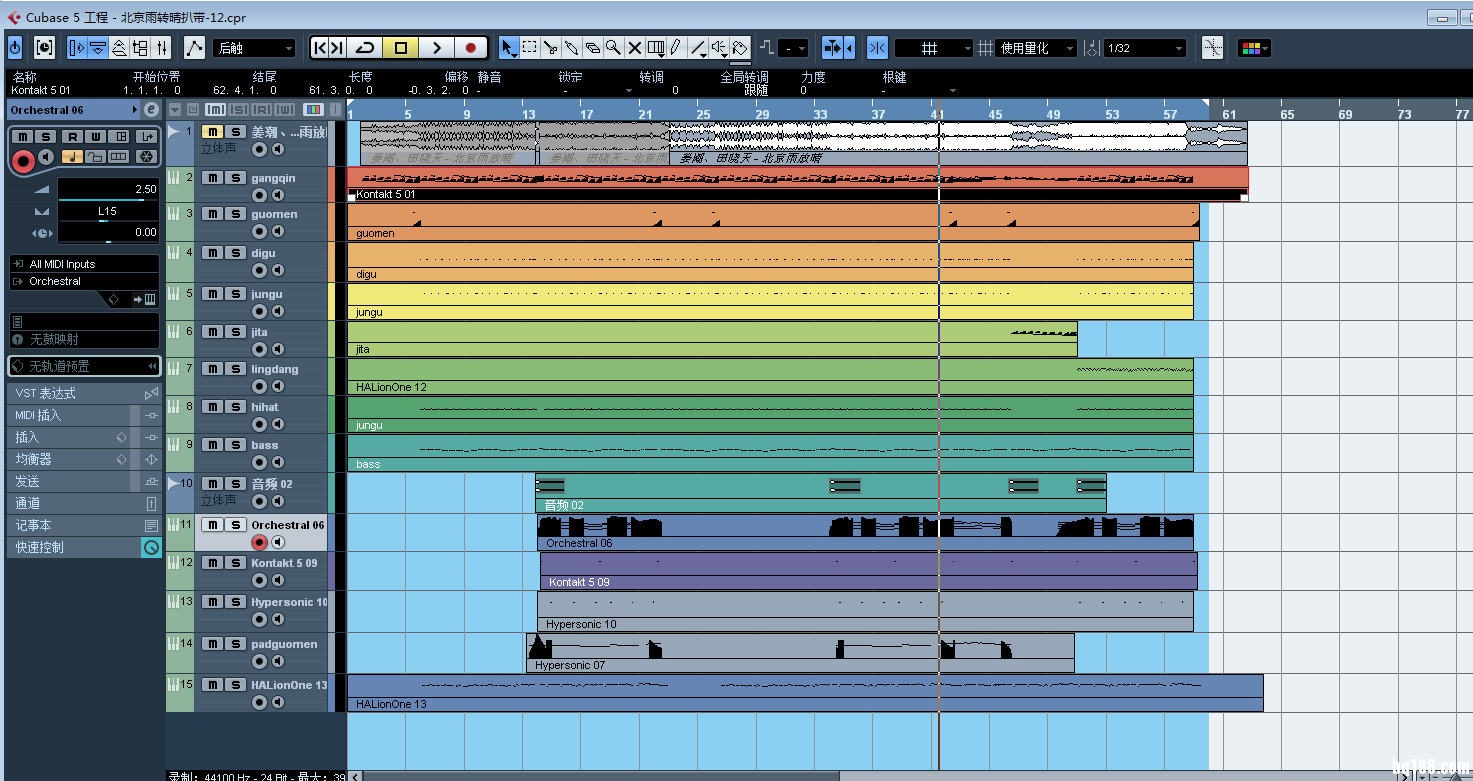The image size is (1473, 781).
Task: Disable record on Orchestral 06 track
Action: click(259, 542)
